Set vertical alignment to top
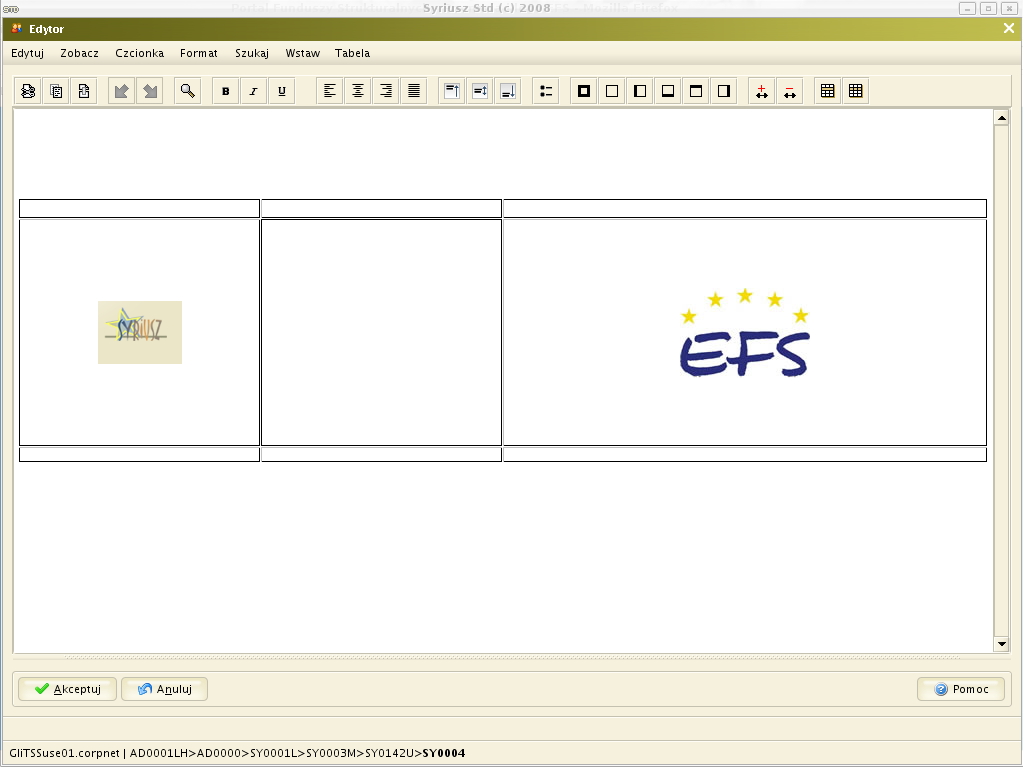Image resolution: width=1023 pixels, height=767 pixels. [451, 91]
